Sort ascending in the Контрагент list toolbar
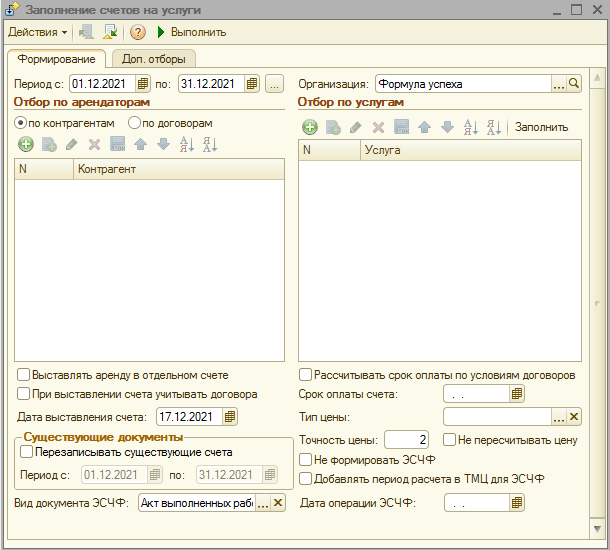Screen dimensions: 610x550 (186, 144)
